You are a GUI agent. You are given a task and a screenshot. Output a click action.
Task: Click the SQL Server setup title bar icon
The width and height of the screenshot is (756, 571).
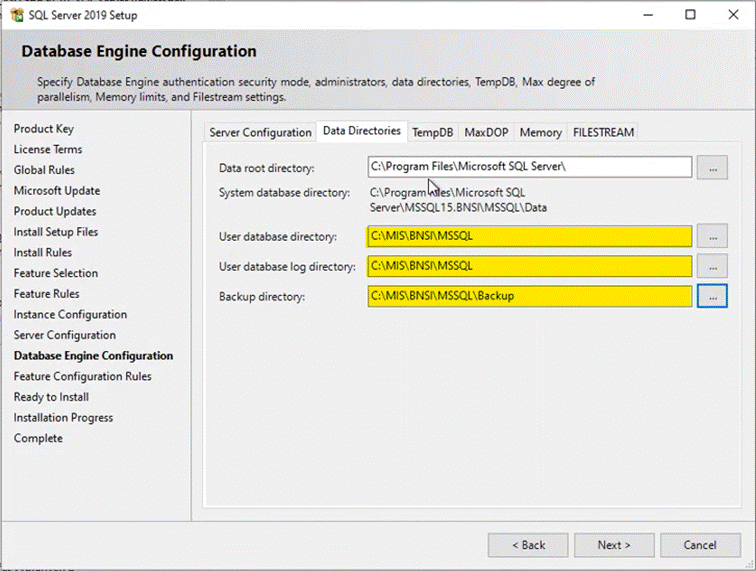17,15
